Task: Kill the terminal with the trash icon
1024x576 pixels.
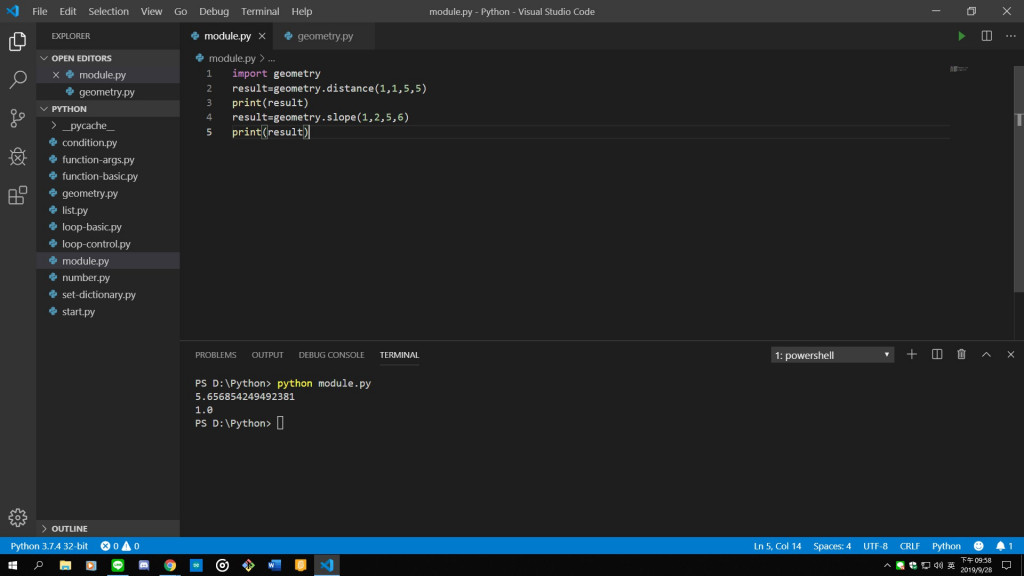Action: [961, 355]
